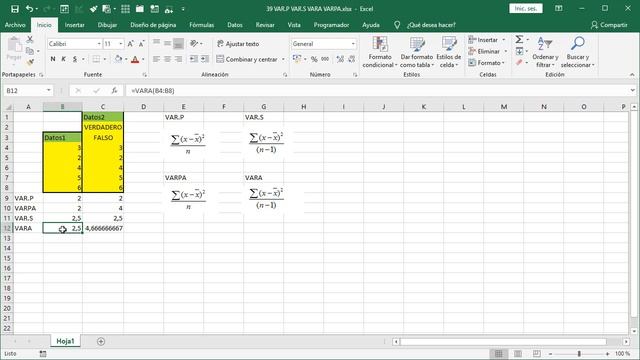Viewport: 640px width, 360px height.
Task: Open Ordenar y filtrar menu
Action: pos(545,52)
